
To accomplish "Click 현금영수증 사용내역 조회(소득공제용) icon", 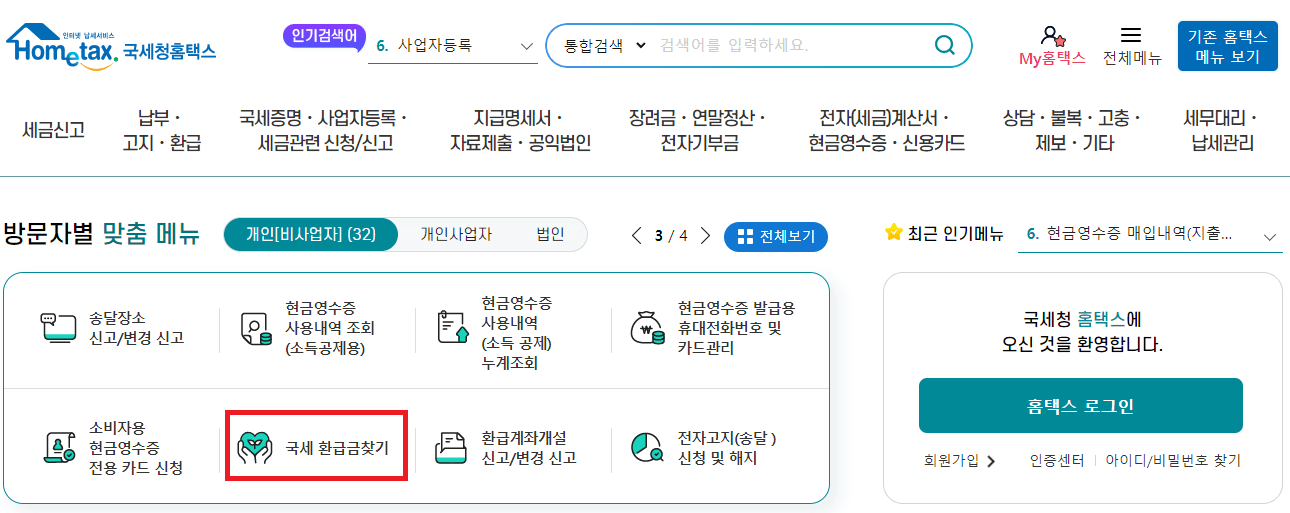I will [256, 329].
